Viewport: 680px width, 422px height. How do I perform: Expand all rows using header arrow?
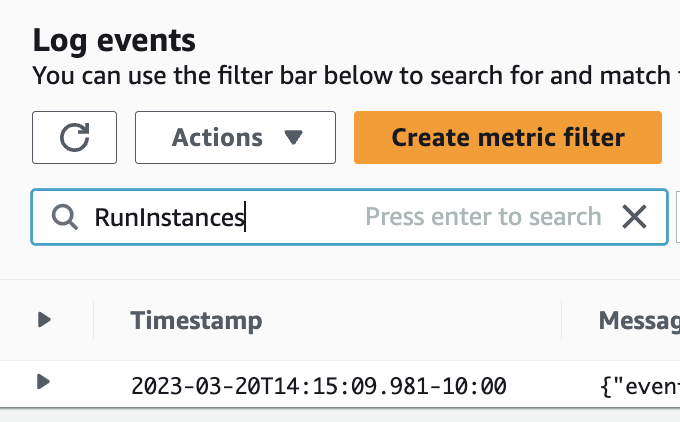coord(44,320)
